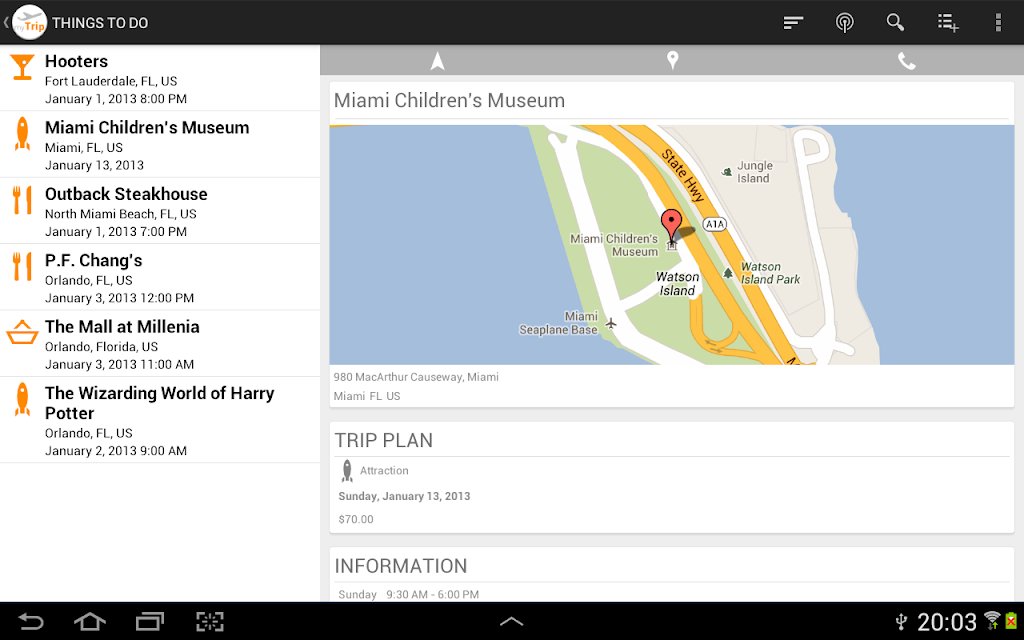Click the Miami Children's Museum map label
Image resolution: width=1024 pixels, height=640 pixels.
pos(614,245)
